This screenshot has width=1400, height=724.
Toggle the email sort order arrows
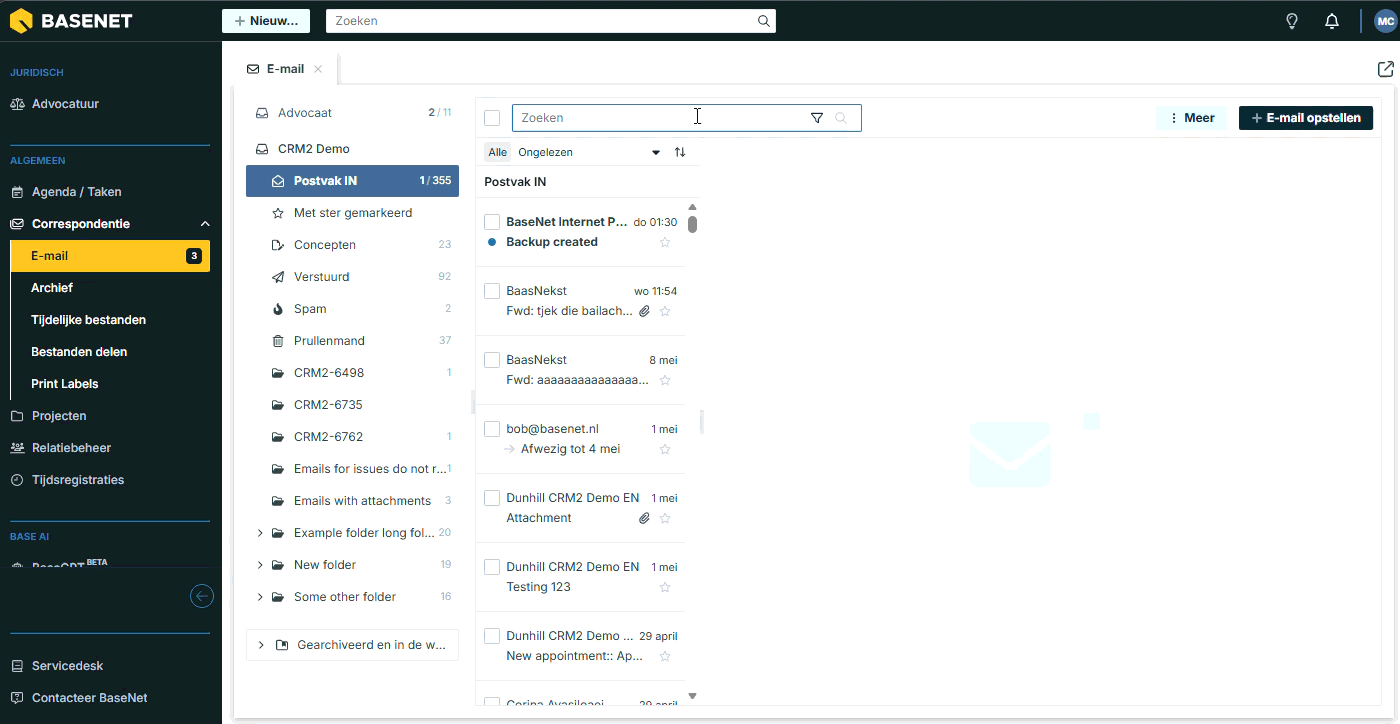[680, 152]
